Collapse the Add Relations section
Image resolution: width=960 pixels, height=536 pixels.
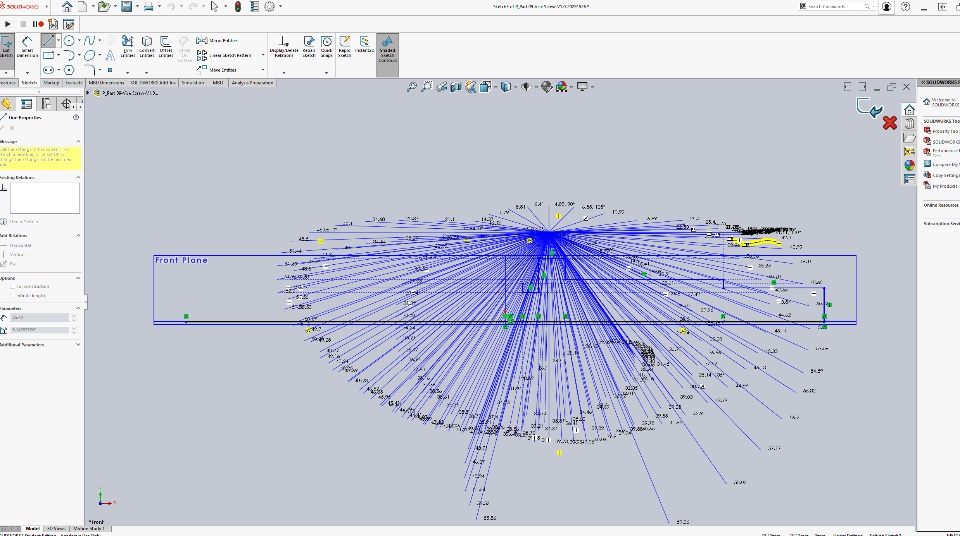pyautogui.click(x=78, y=235)
